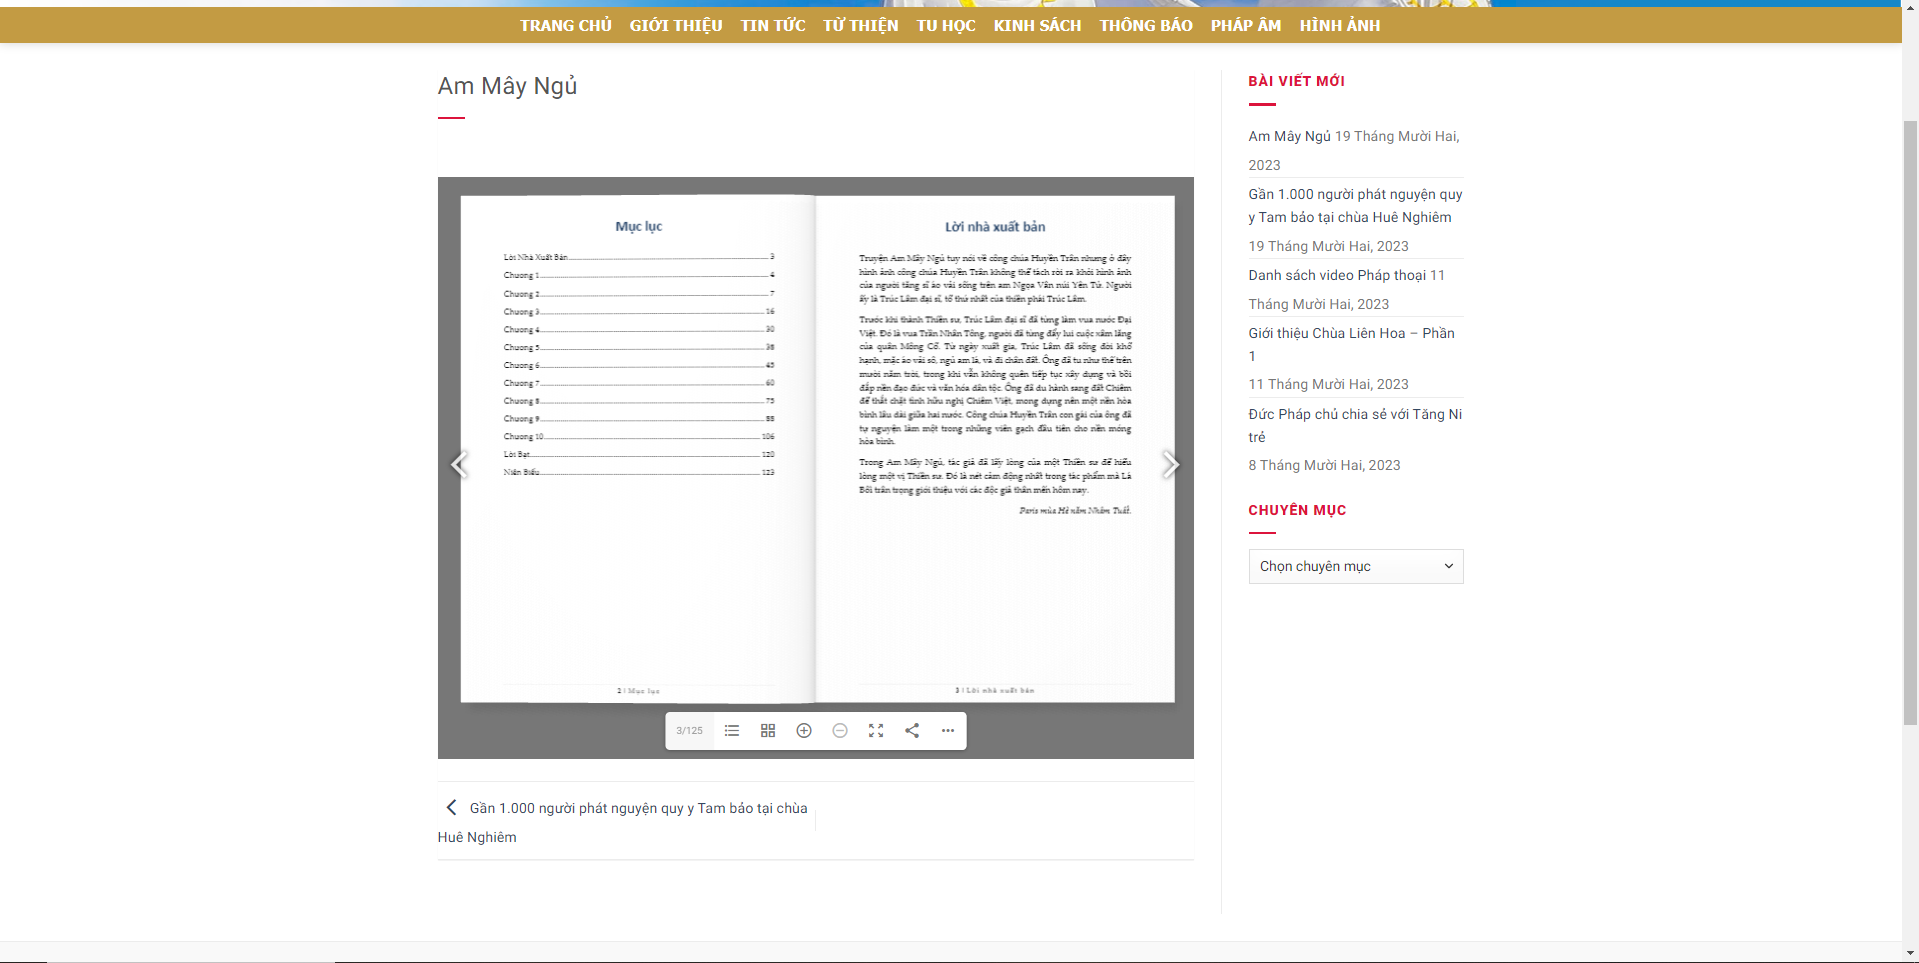Open the flipbook more options menu
1919x963 pixels.
948,731
